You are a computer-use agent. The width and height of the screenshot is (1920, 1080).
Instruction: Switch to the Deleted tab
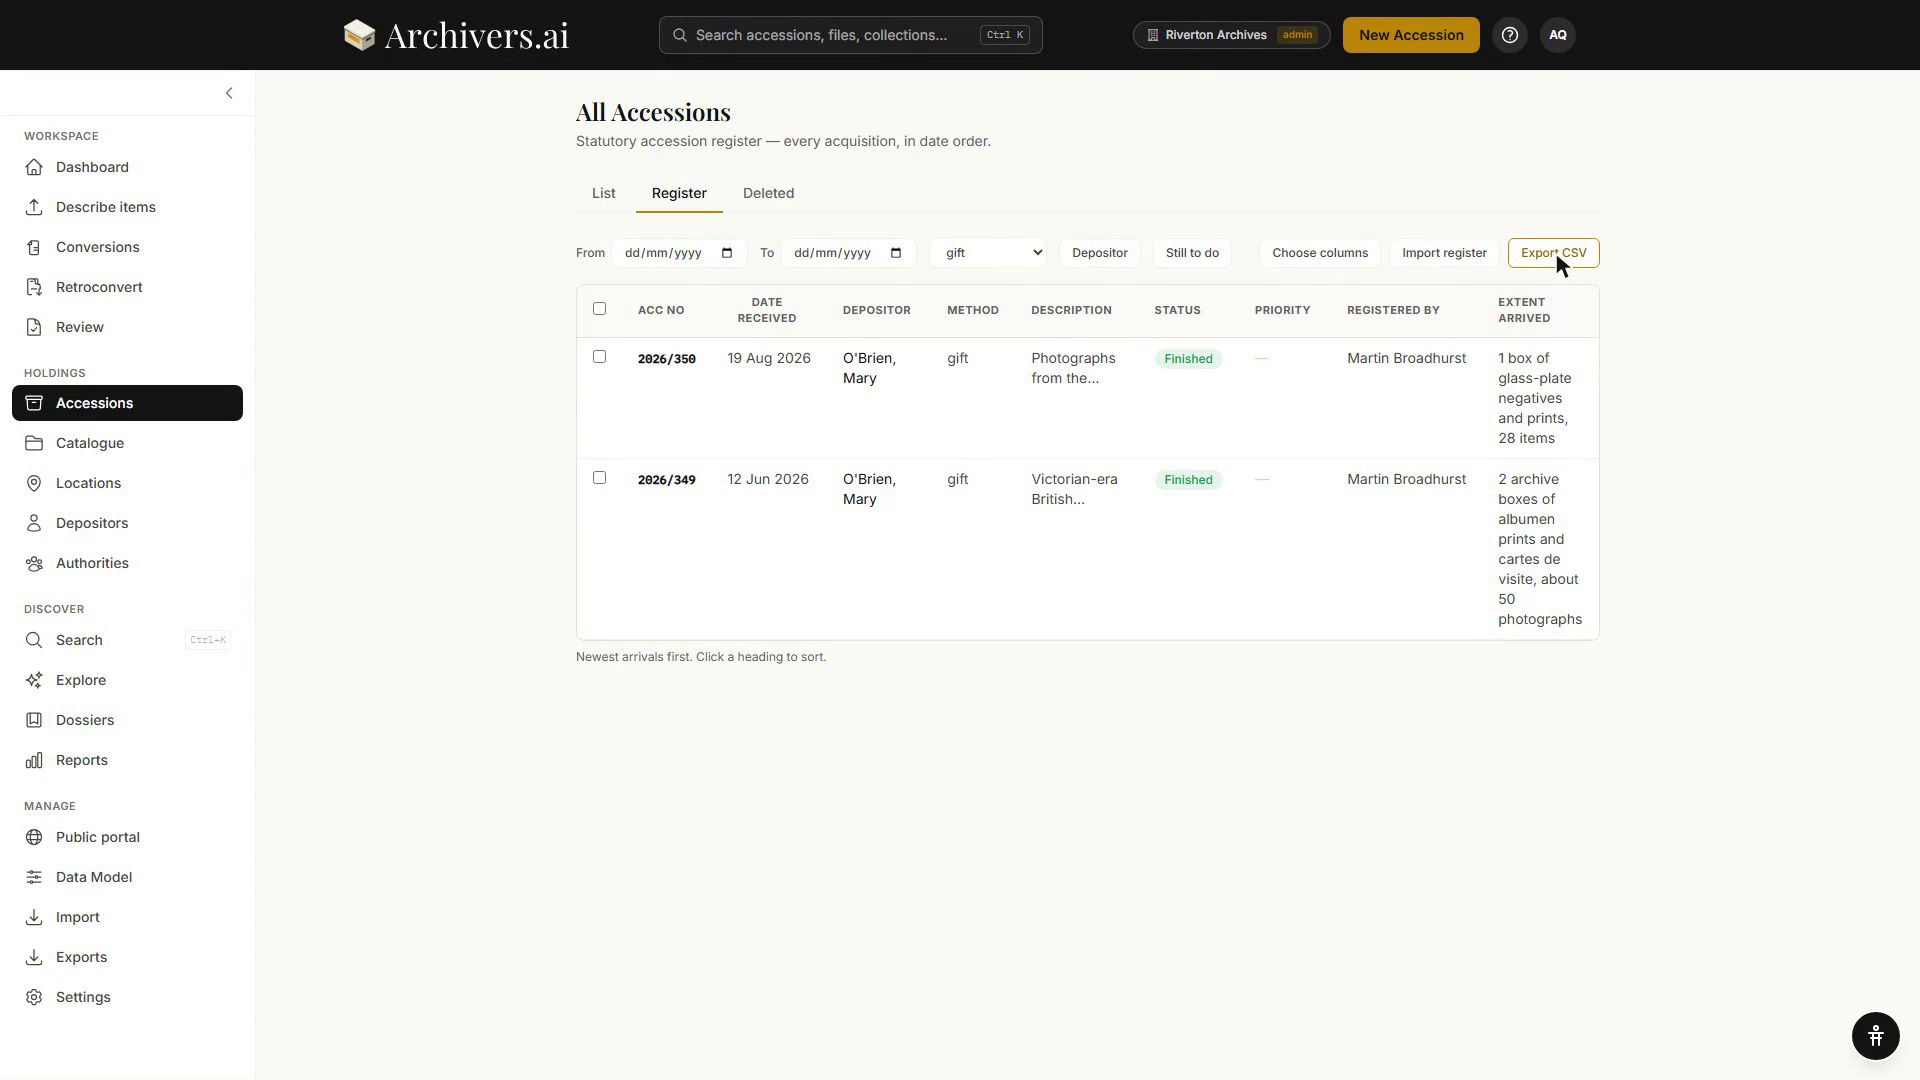(768, 193)
